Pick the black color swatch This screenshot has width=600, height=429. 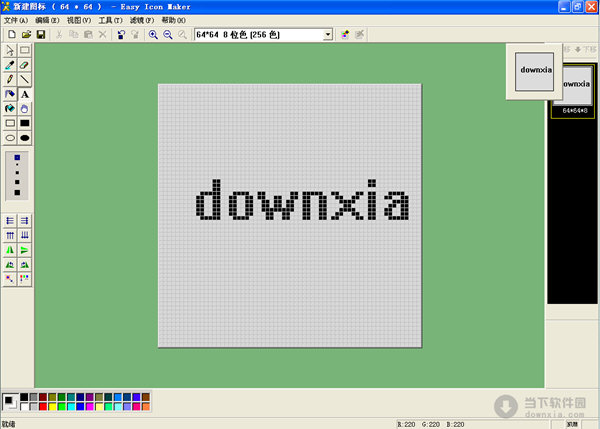click(x=24, y=397)
